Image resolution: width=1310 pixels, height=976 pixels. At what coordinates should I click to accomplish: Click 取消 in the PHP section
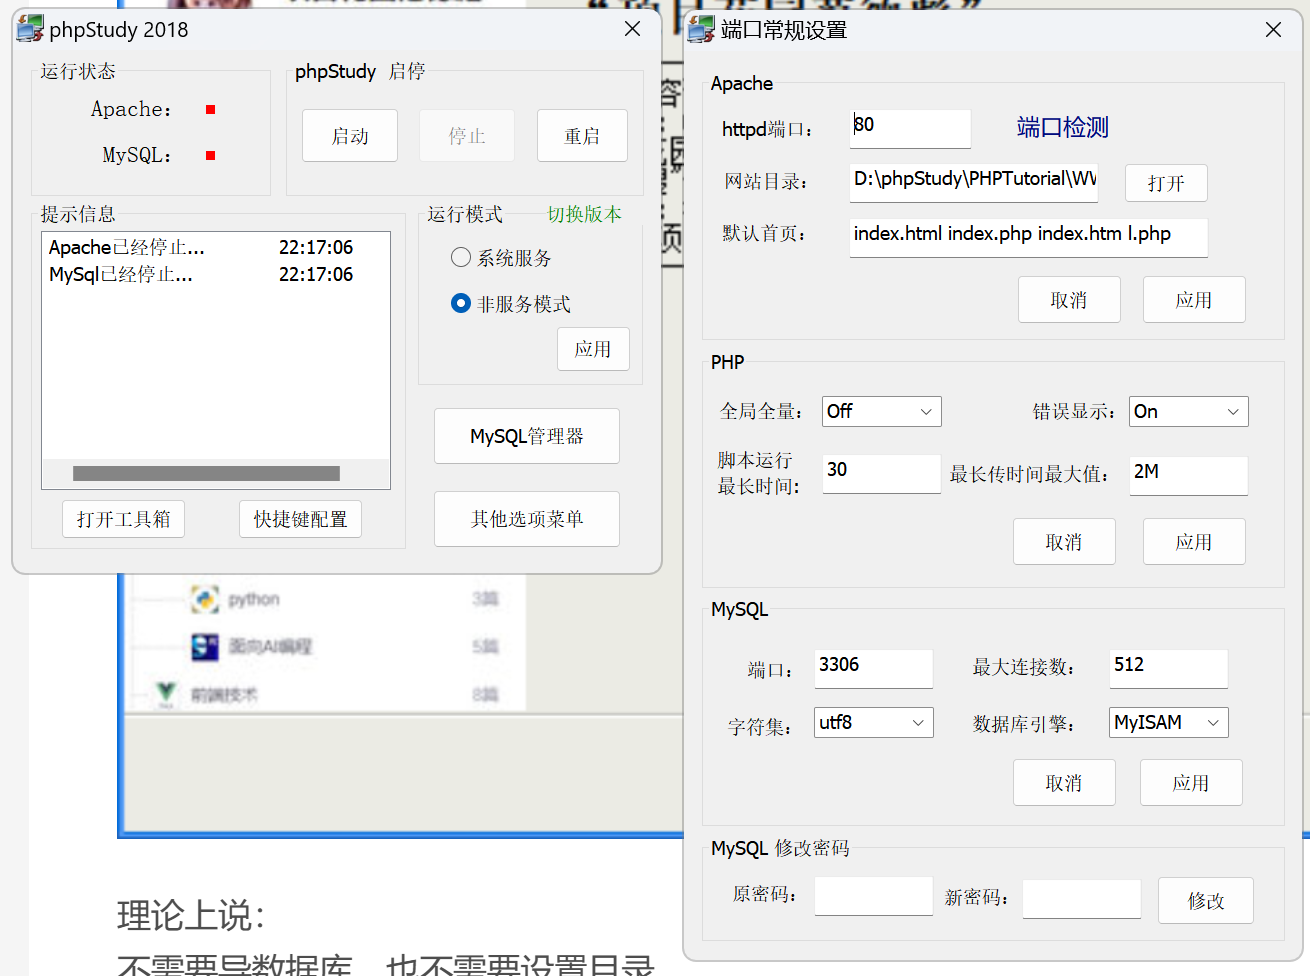coord(1064,542)
